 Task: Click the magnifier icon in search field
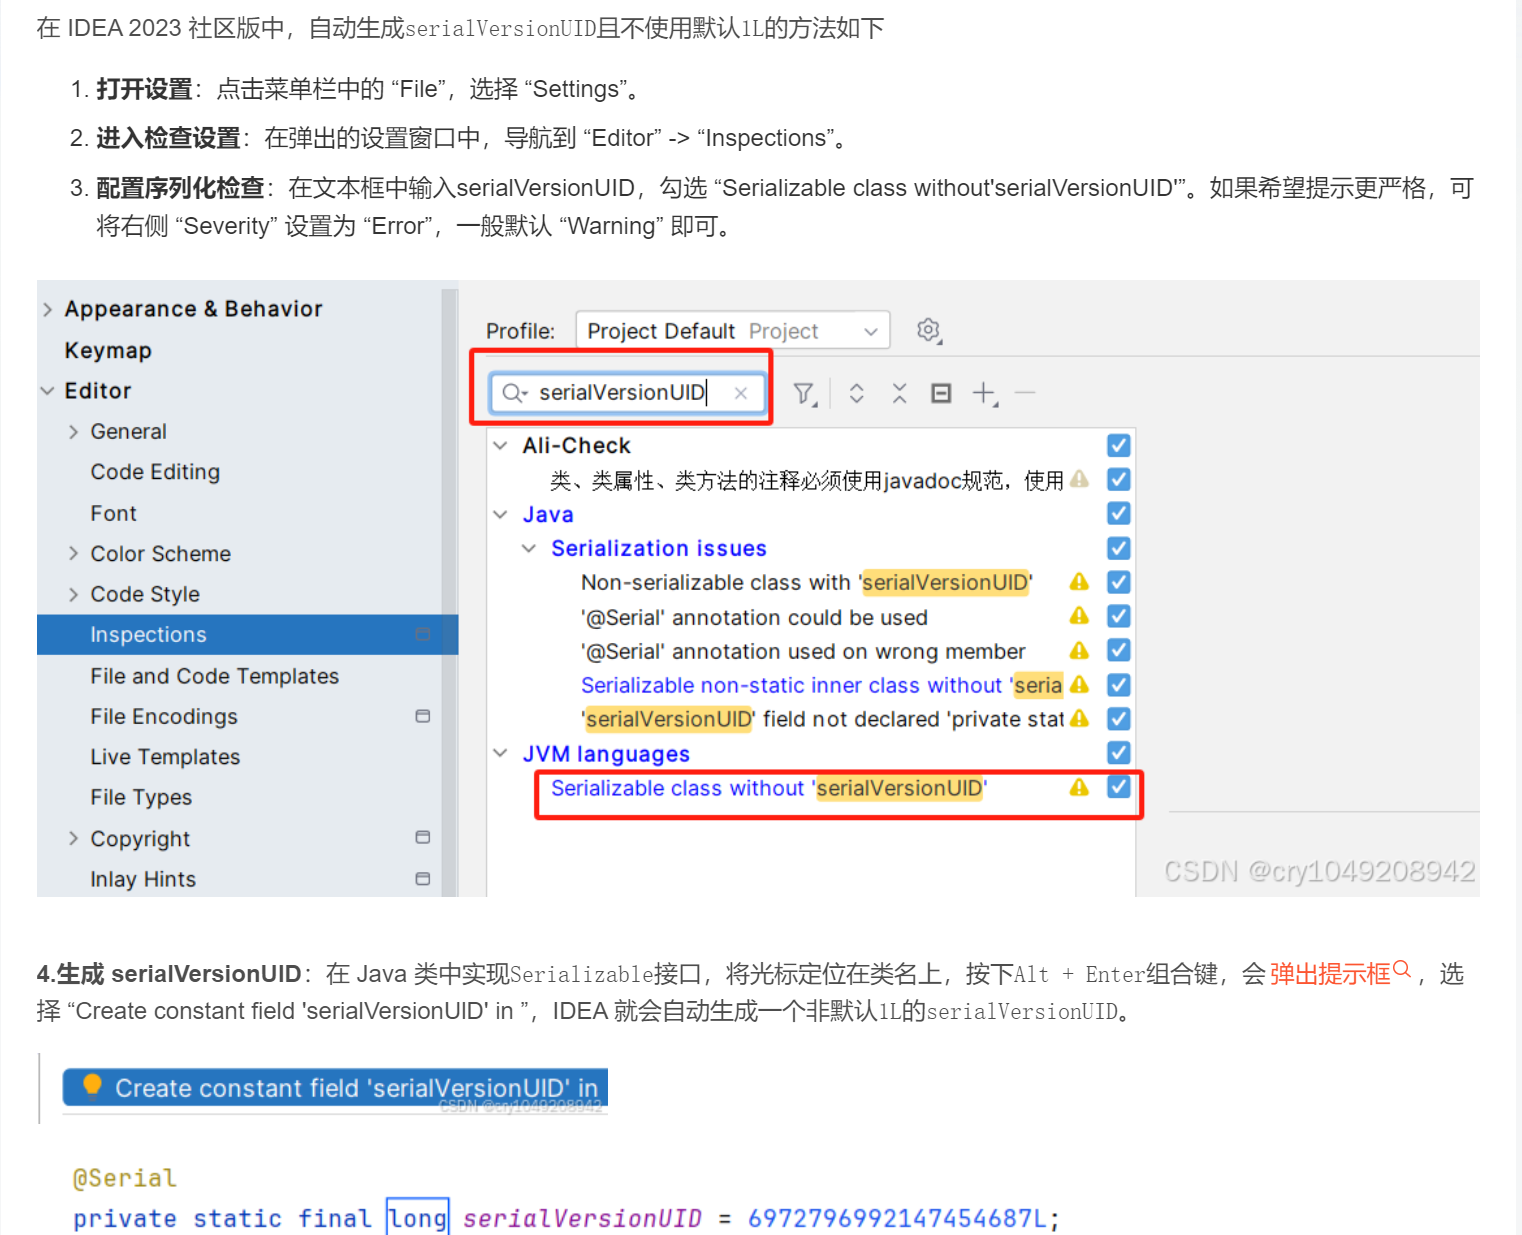513,393
